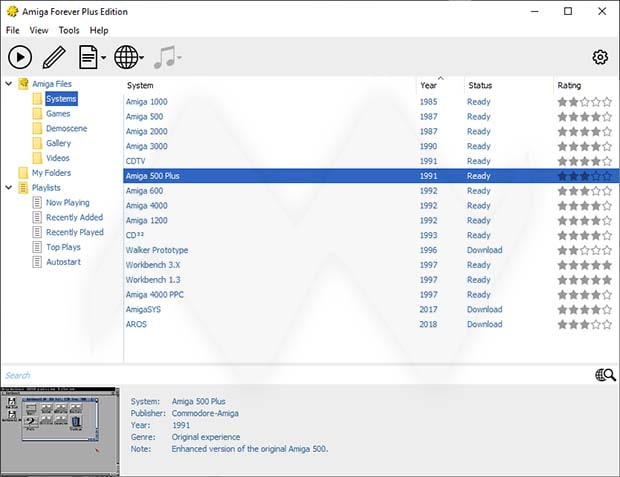Select the Systems tree item

tap(61, 99)
